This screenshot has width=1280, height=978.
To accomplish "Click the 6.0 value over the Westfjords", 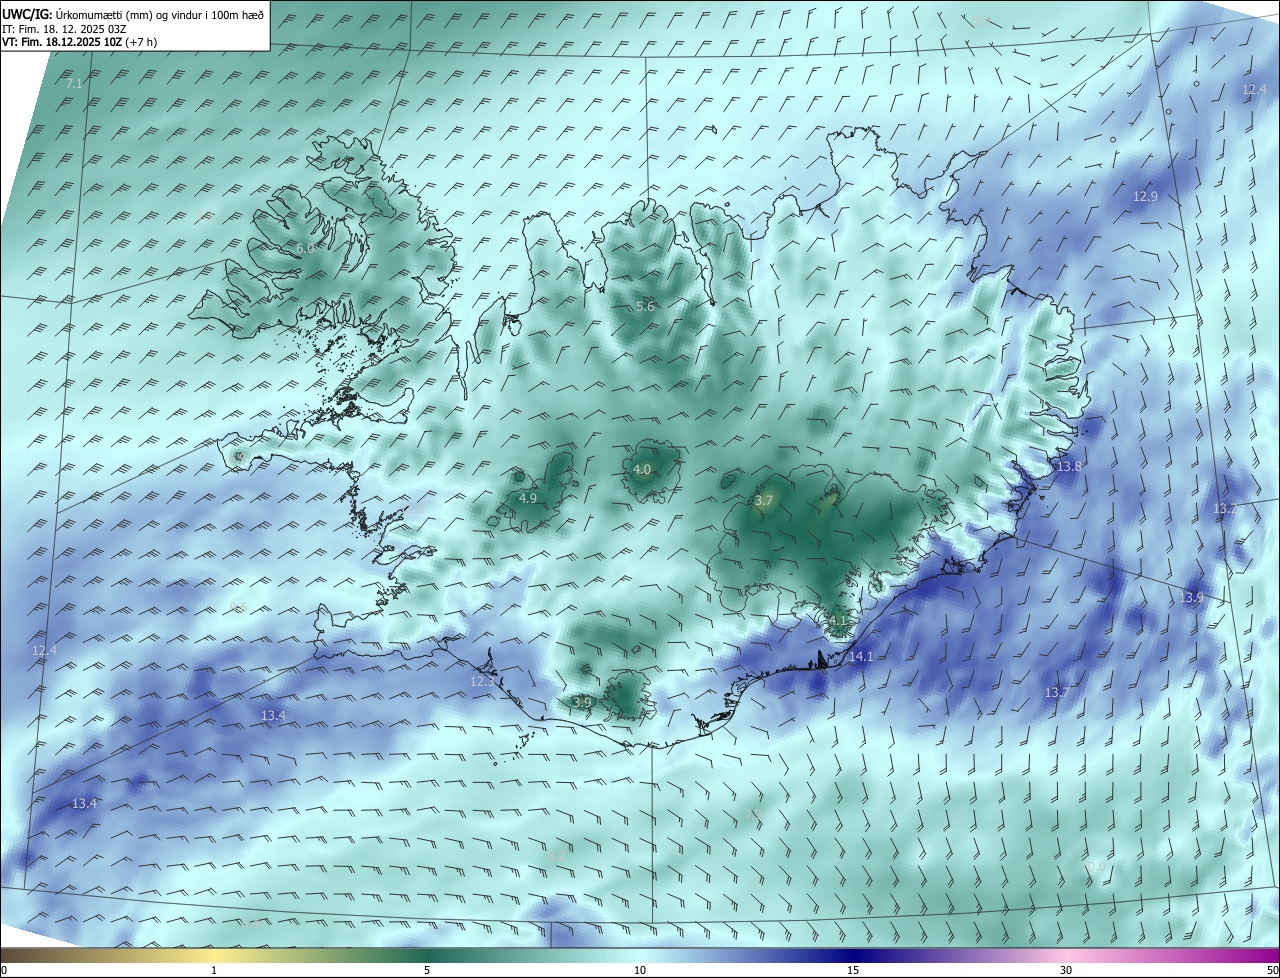I will tap(305, 248).
